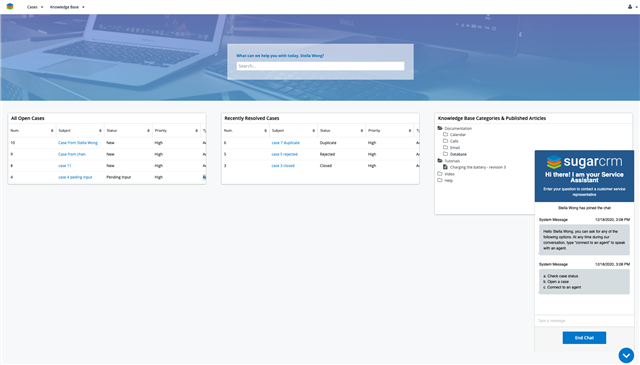Viewport: 640px width, 365px height.
Task: Select the Help category
Action: click(x=449, y=180)
